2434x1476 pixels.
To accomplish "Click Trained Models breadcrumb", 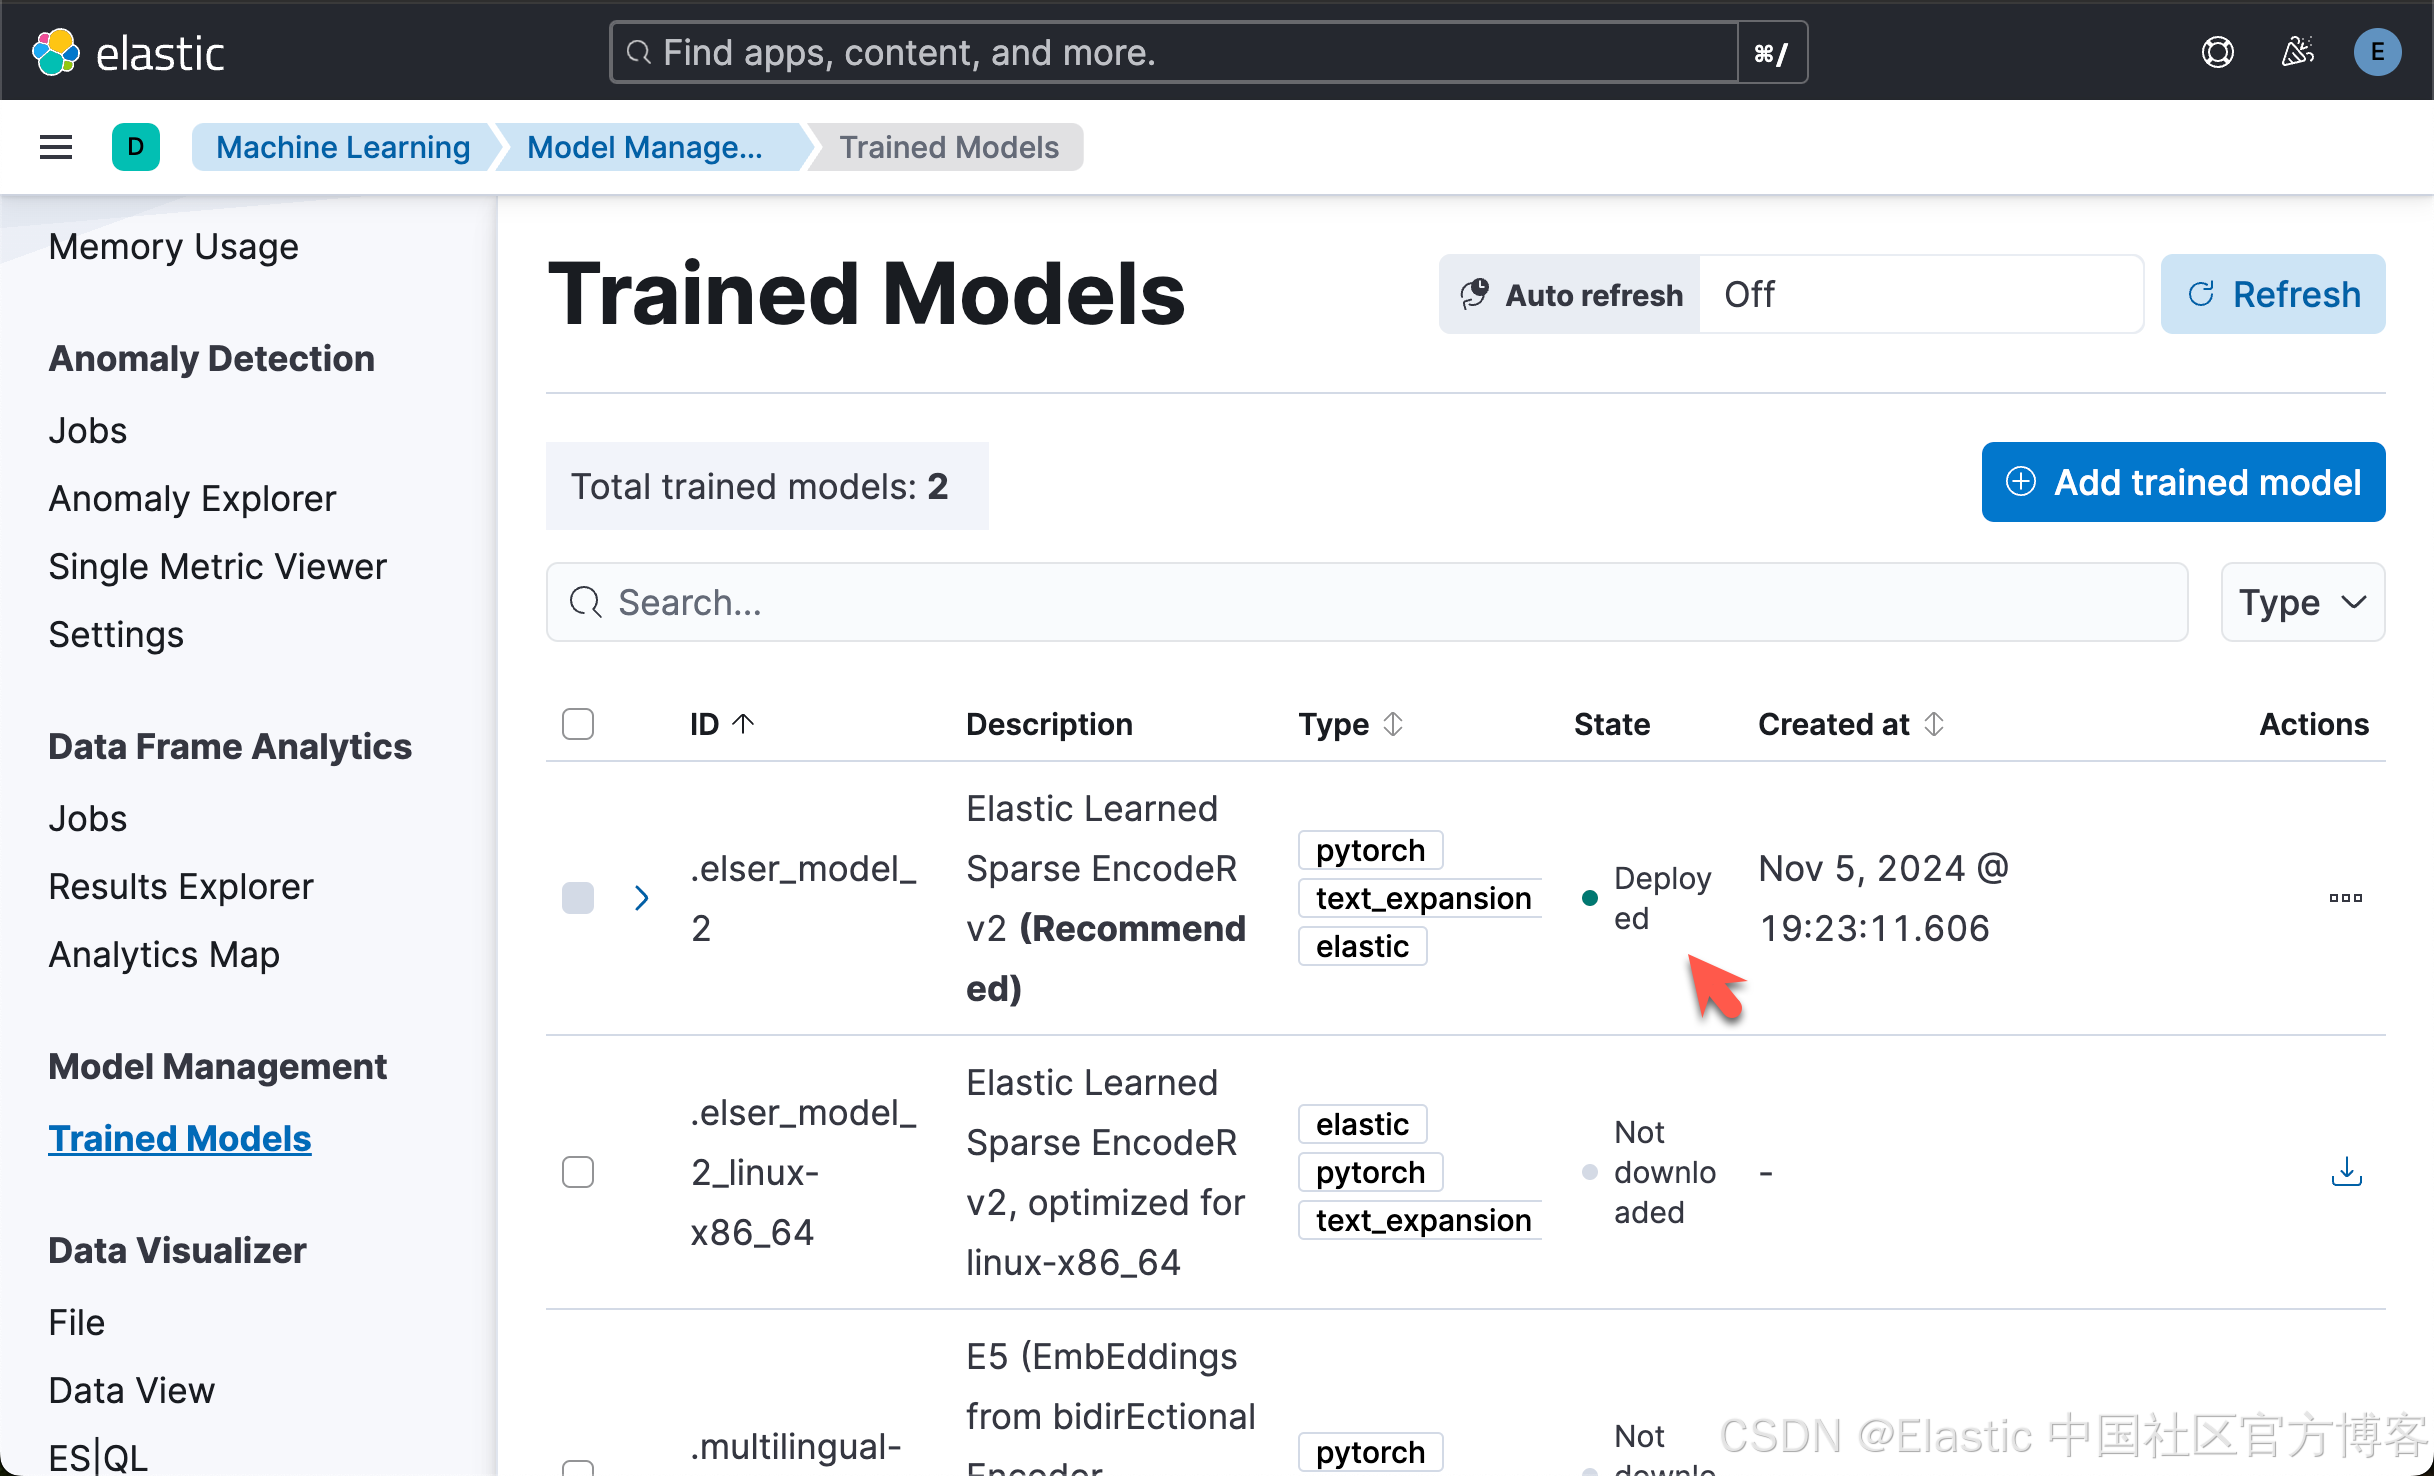I will click(948, 147).
